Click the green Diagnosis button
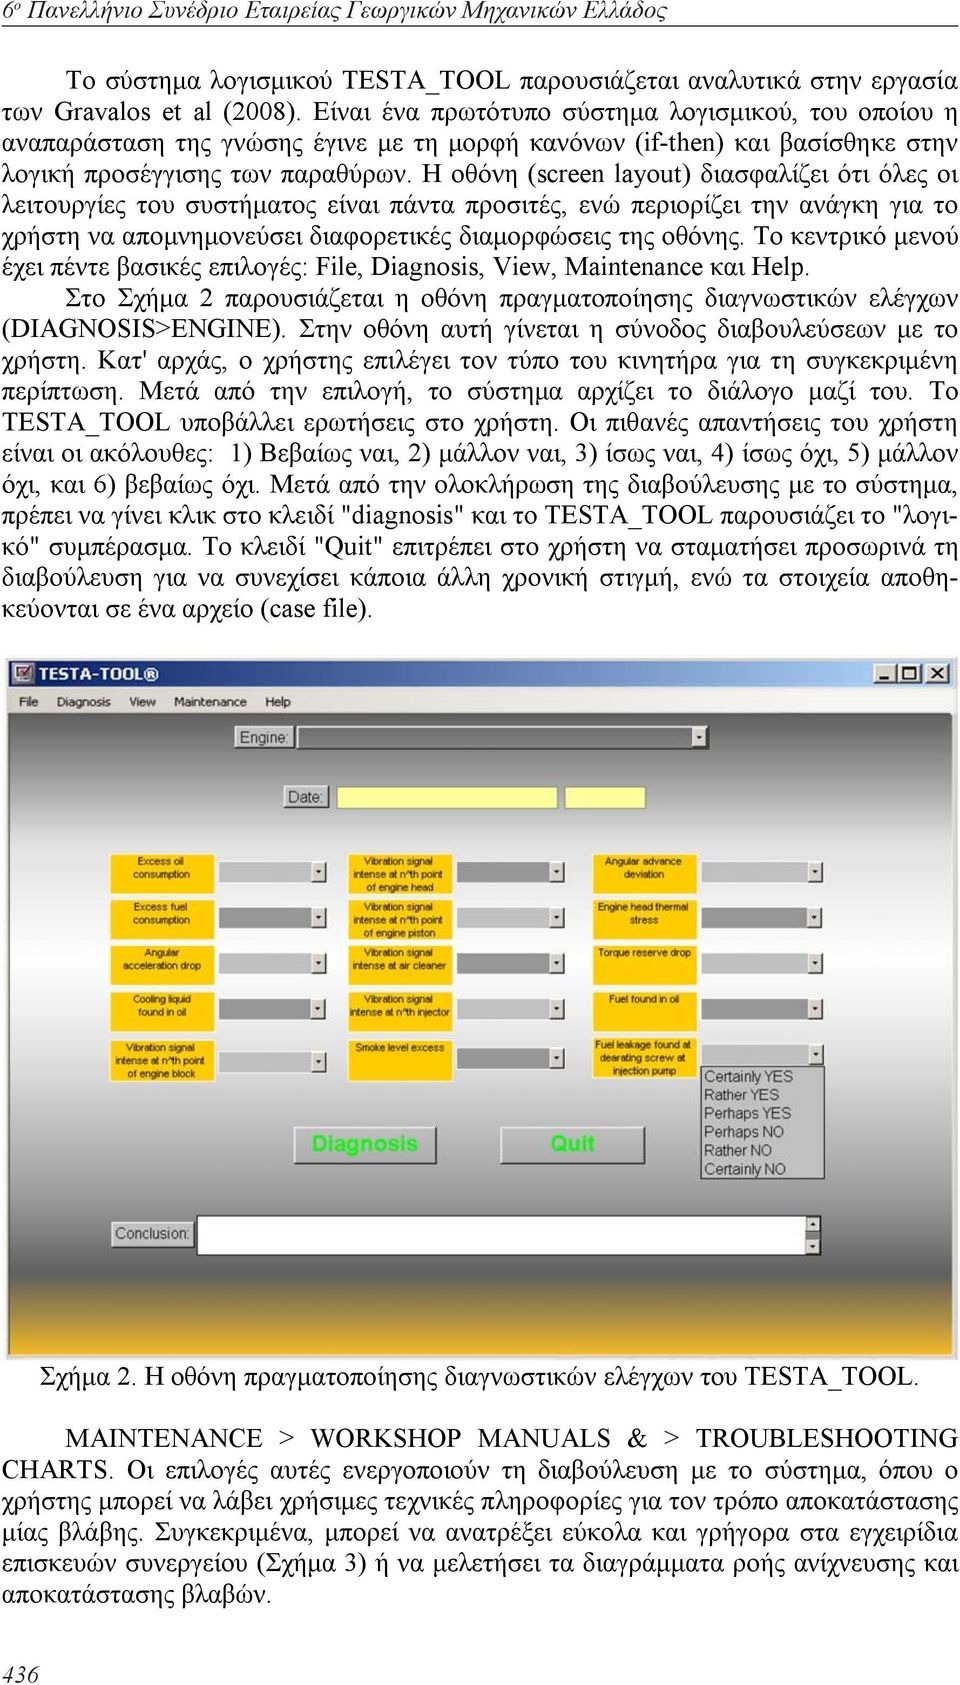The height and width of the screenshot is (1685, 960). pos(365,1145)
